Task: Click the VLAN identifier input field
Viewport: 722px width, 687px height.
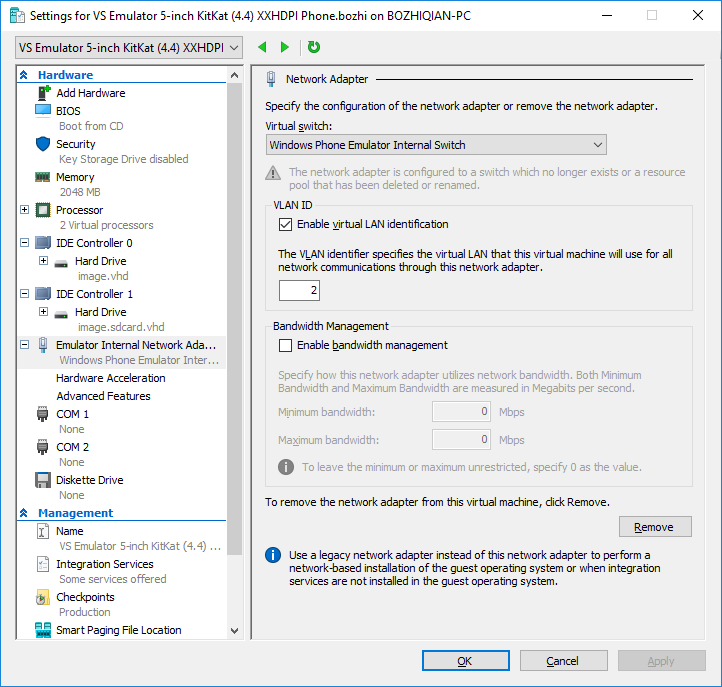Action: pyautogui.click(x=299, y=291)
